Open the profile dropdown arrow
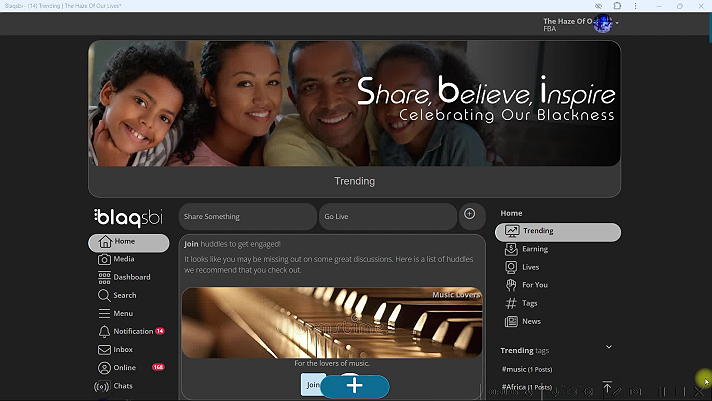 pyautogui.click(x=617, y=22)
